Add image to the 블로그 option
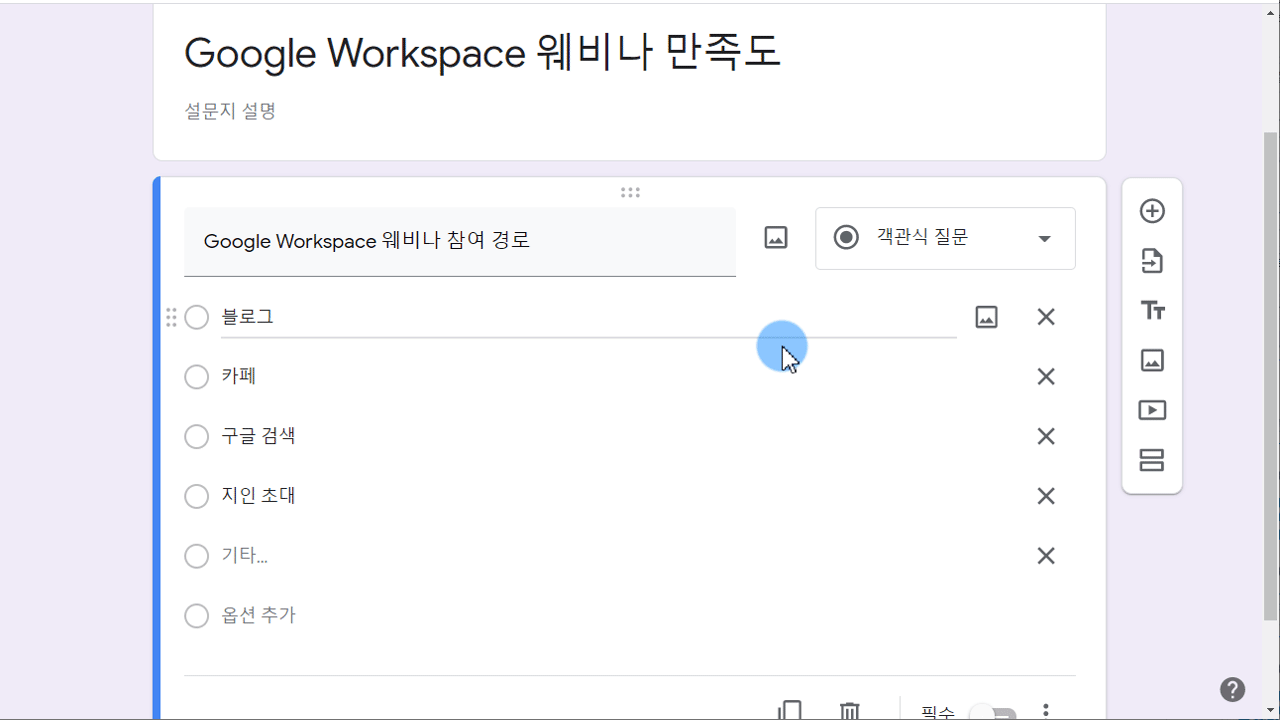The width and height of the screenshot is (1280, 720). (986, 317)
